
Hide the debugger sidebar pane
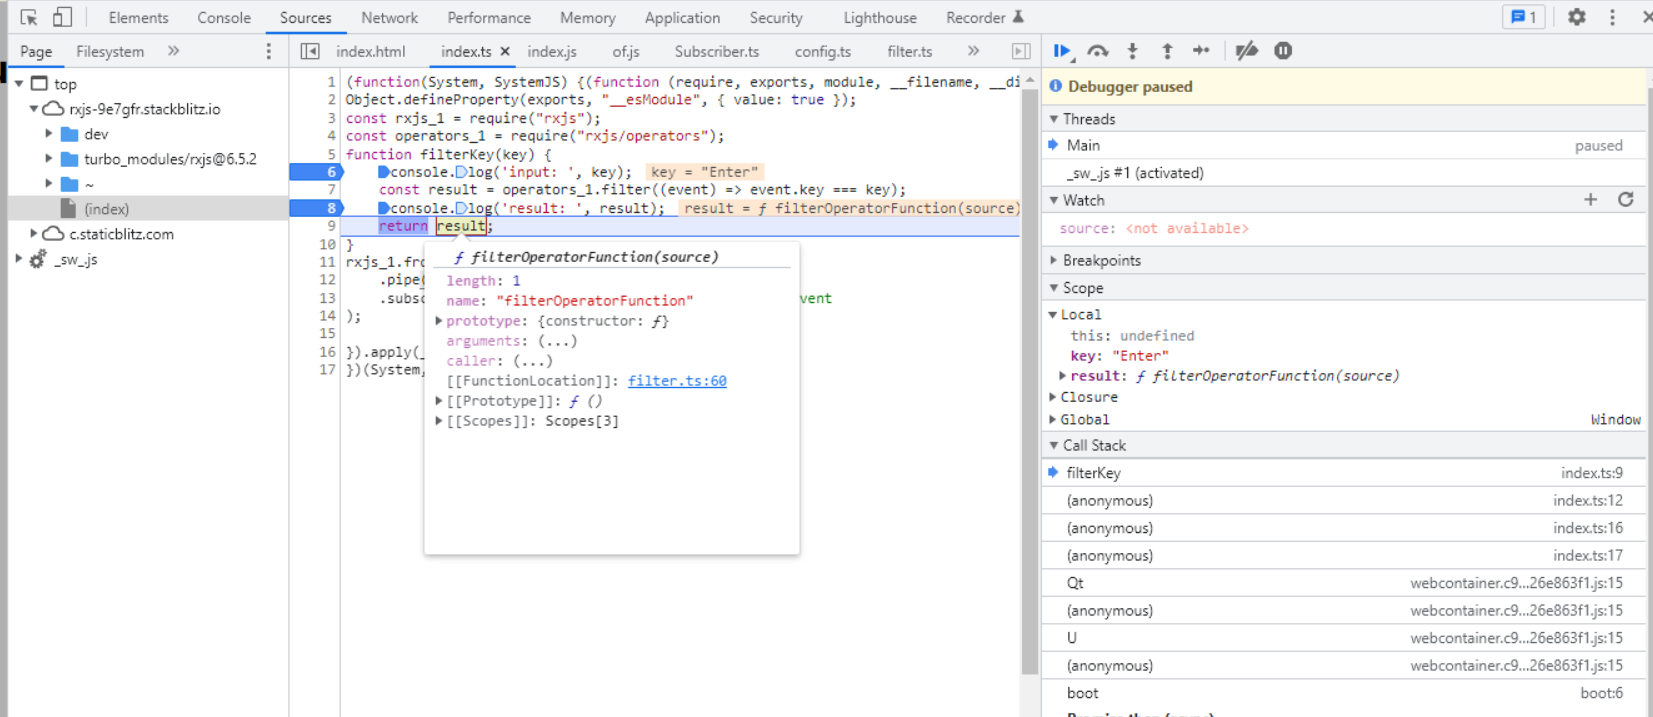(x=1020, y=51)
